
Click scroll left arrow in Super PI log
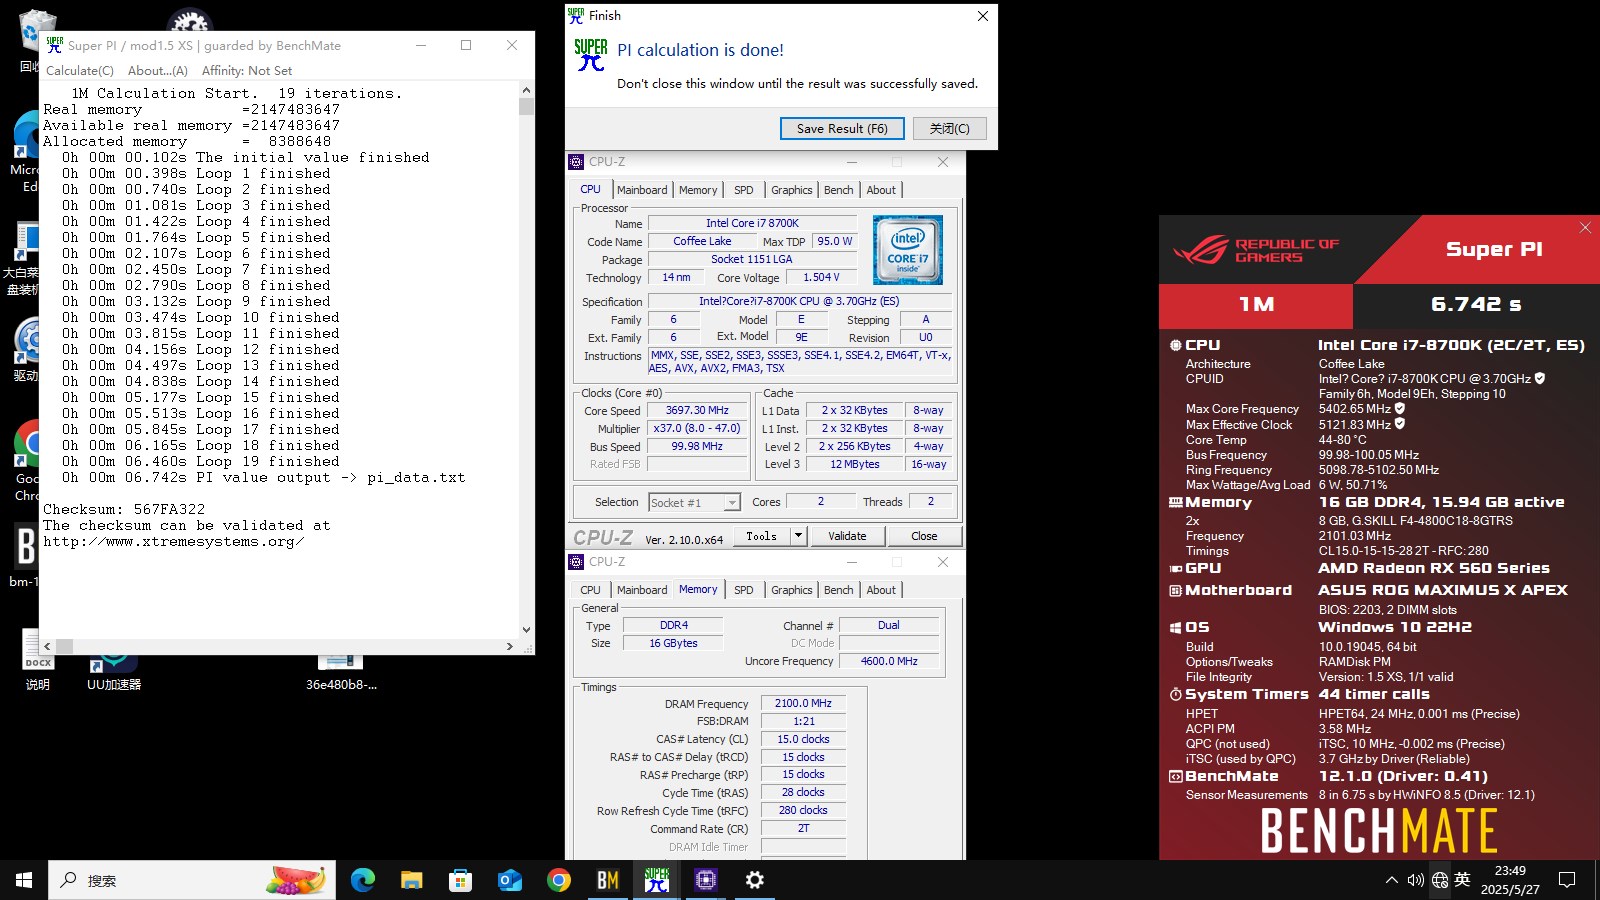pos(47,647)
